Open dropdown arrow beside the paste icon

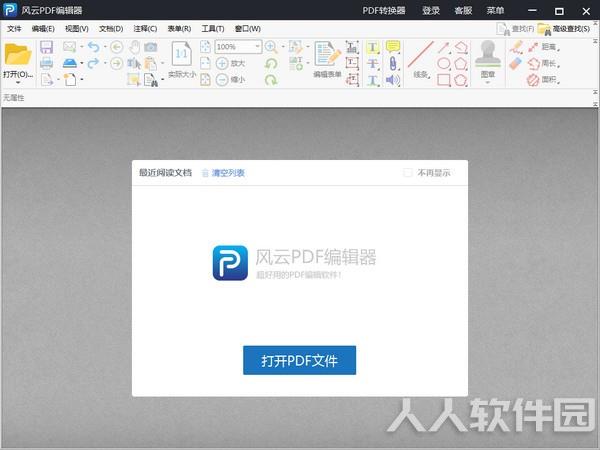(x=162, y=63)
